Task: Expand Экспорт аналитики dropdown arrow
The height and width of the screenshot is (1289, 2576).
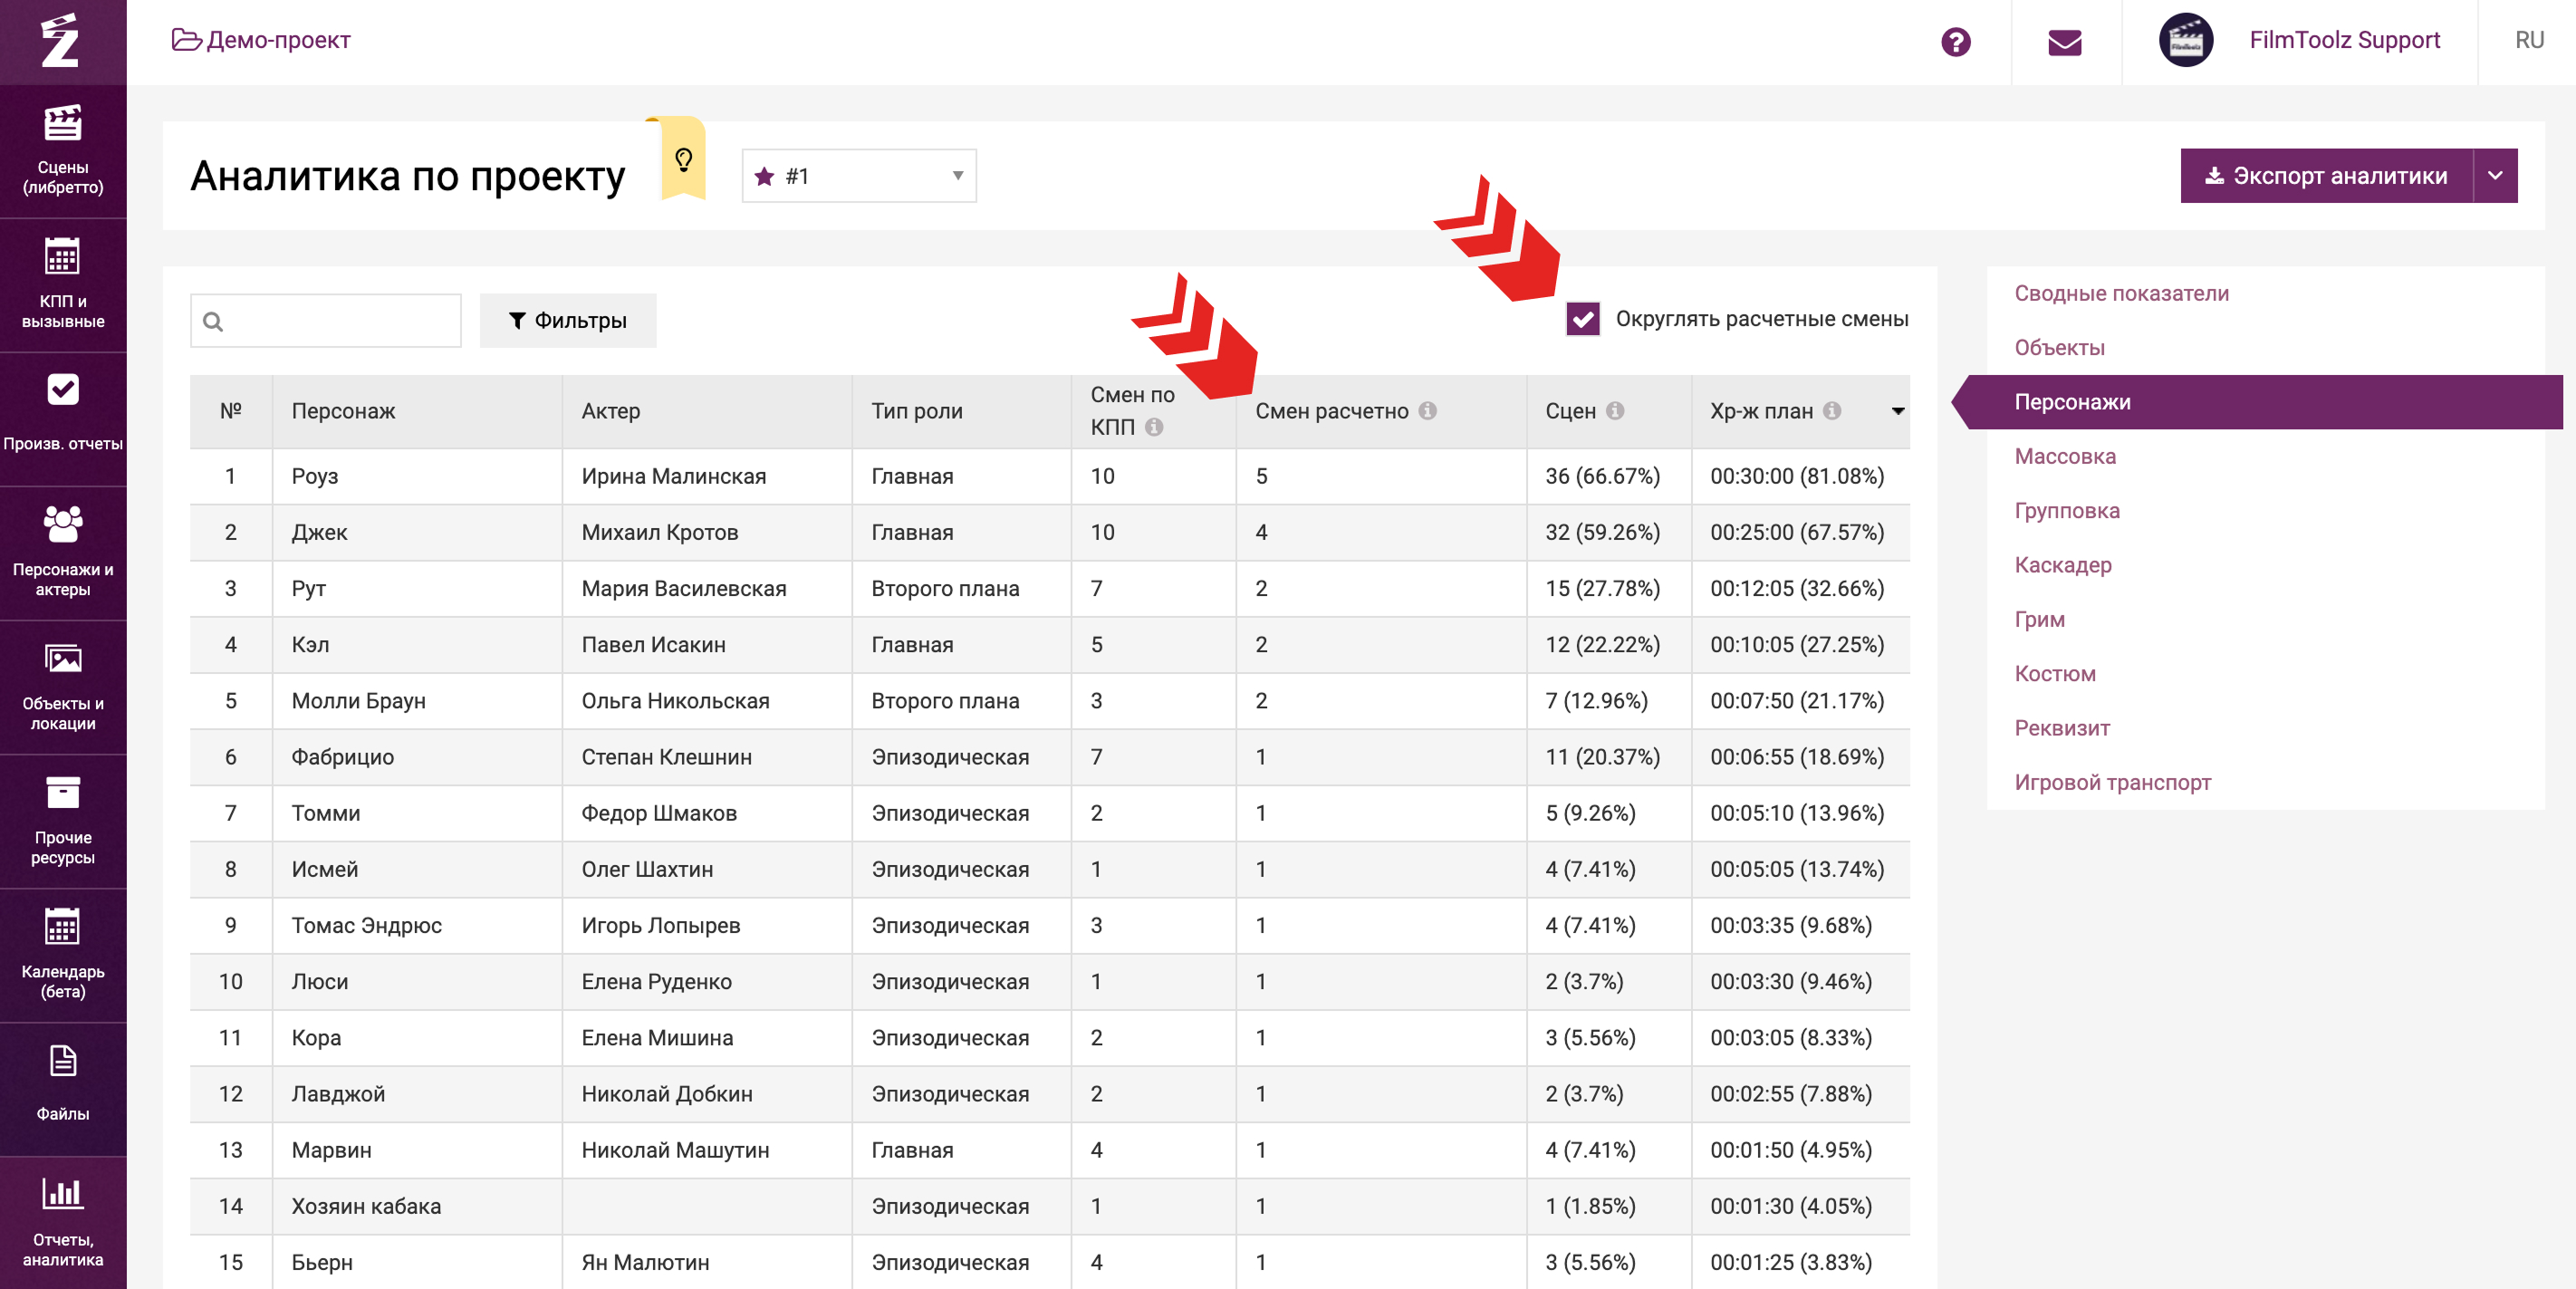Action: point(2496,176)
